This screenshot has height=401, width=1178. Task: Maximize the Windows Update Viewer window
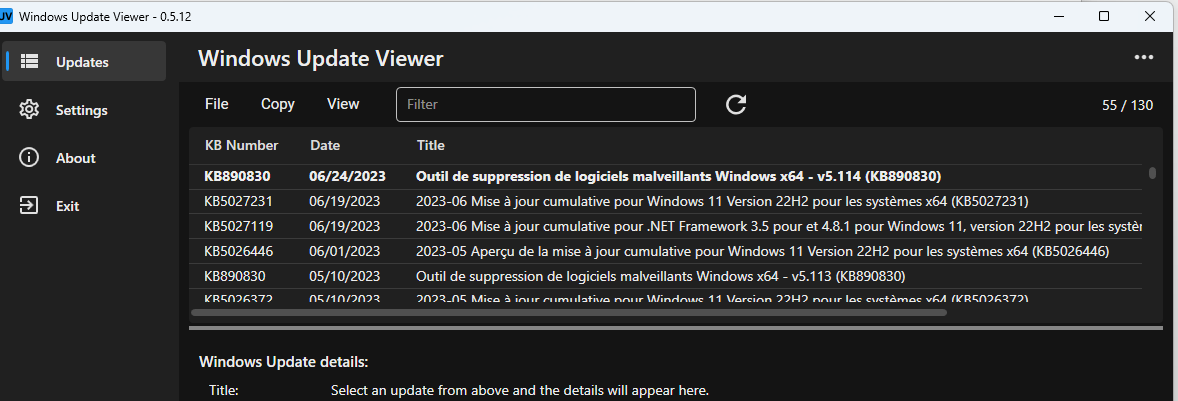(x=1104, y=16)
